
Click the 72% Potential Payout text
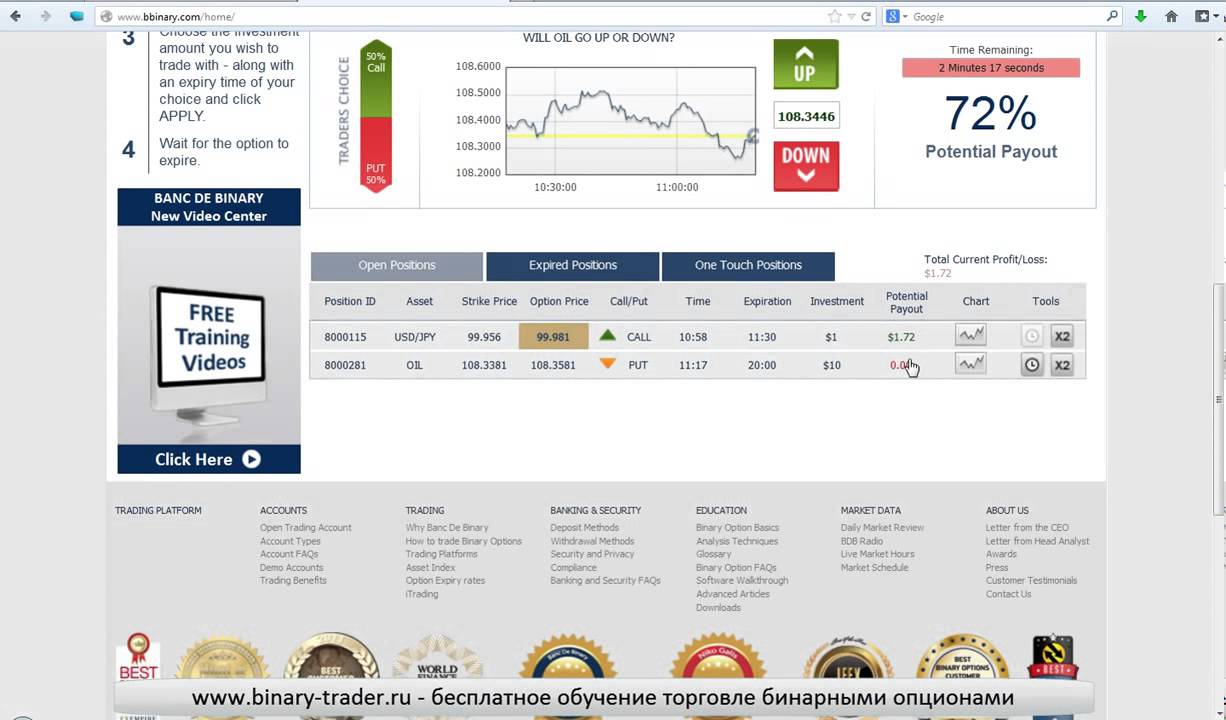click(991, 126)
